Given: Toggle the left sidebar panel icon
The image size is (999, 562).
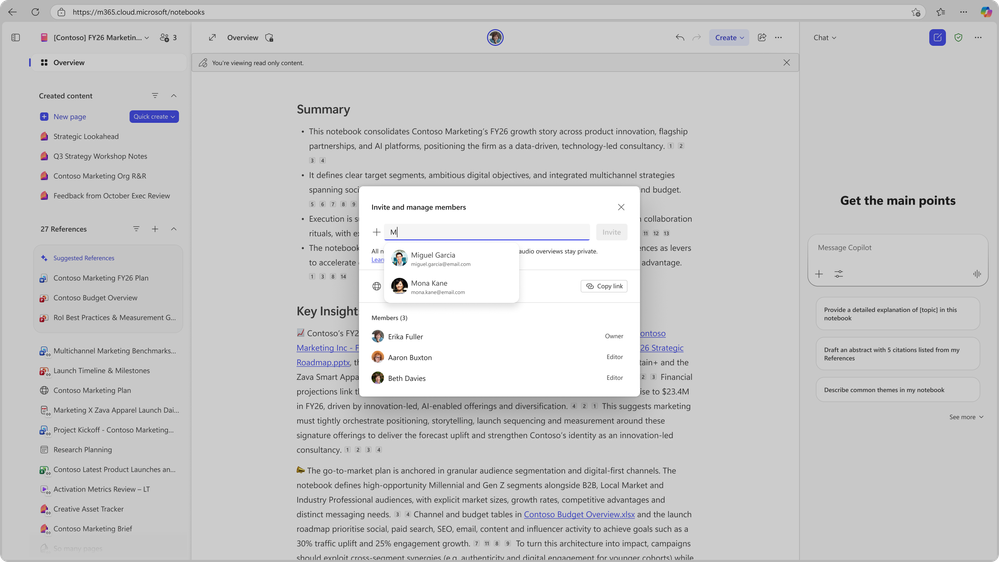Looking at the screenshot, I should coord(16,38).
